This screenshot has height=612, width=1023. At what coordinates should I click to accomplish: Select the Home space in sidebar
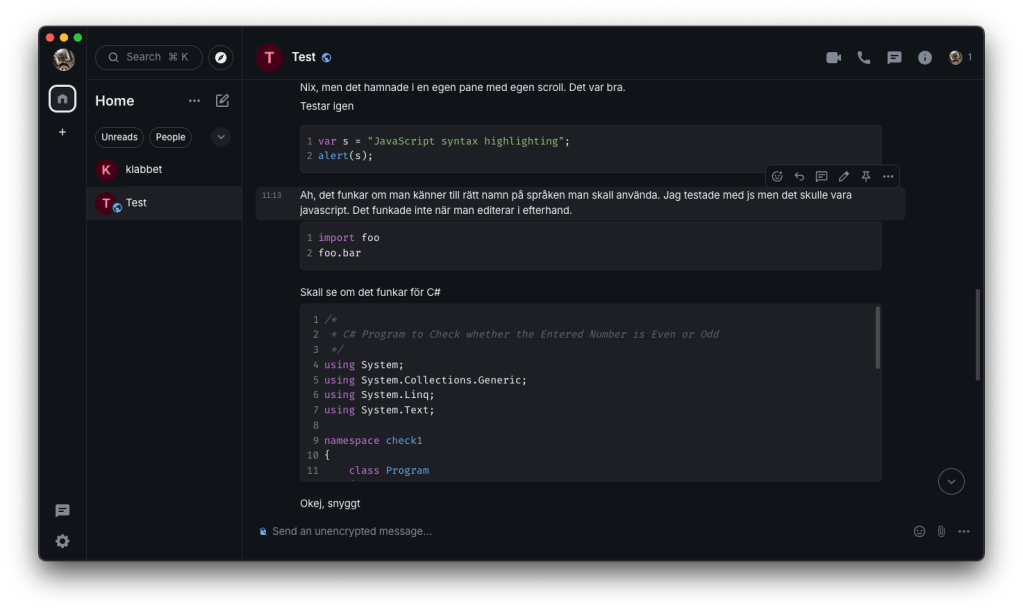63,99
